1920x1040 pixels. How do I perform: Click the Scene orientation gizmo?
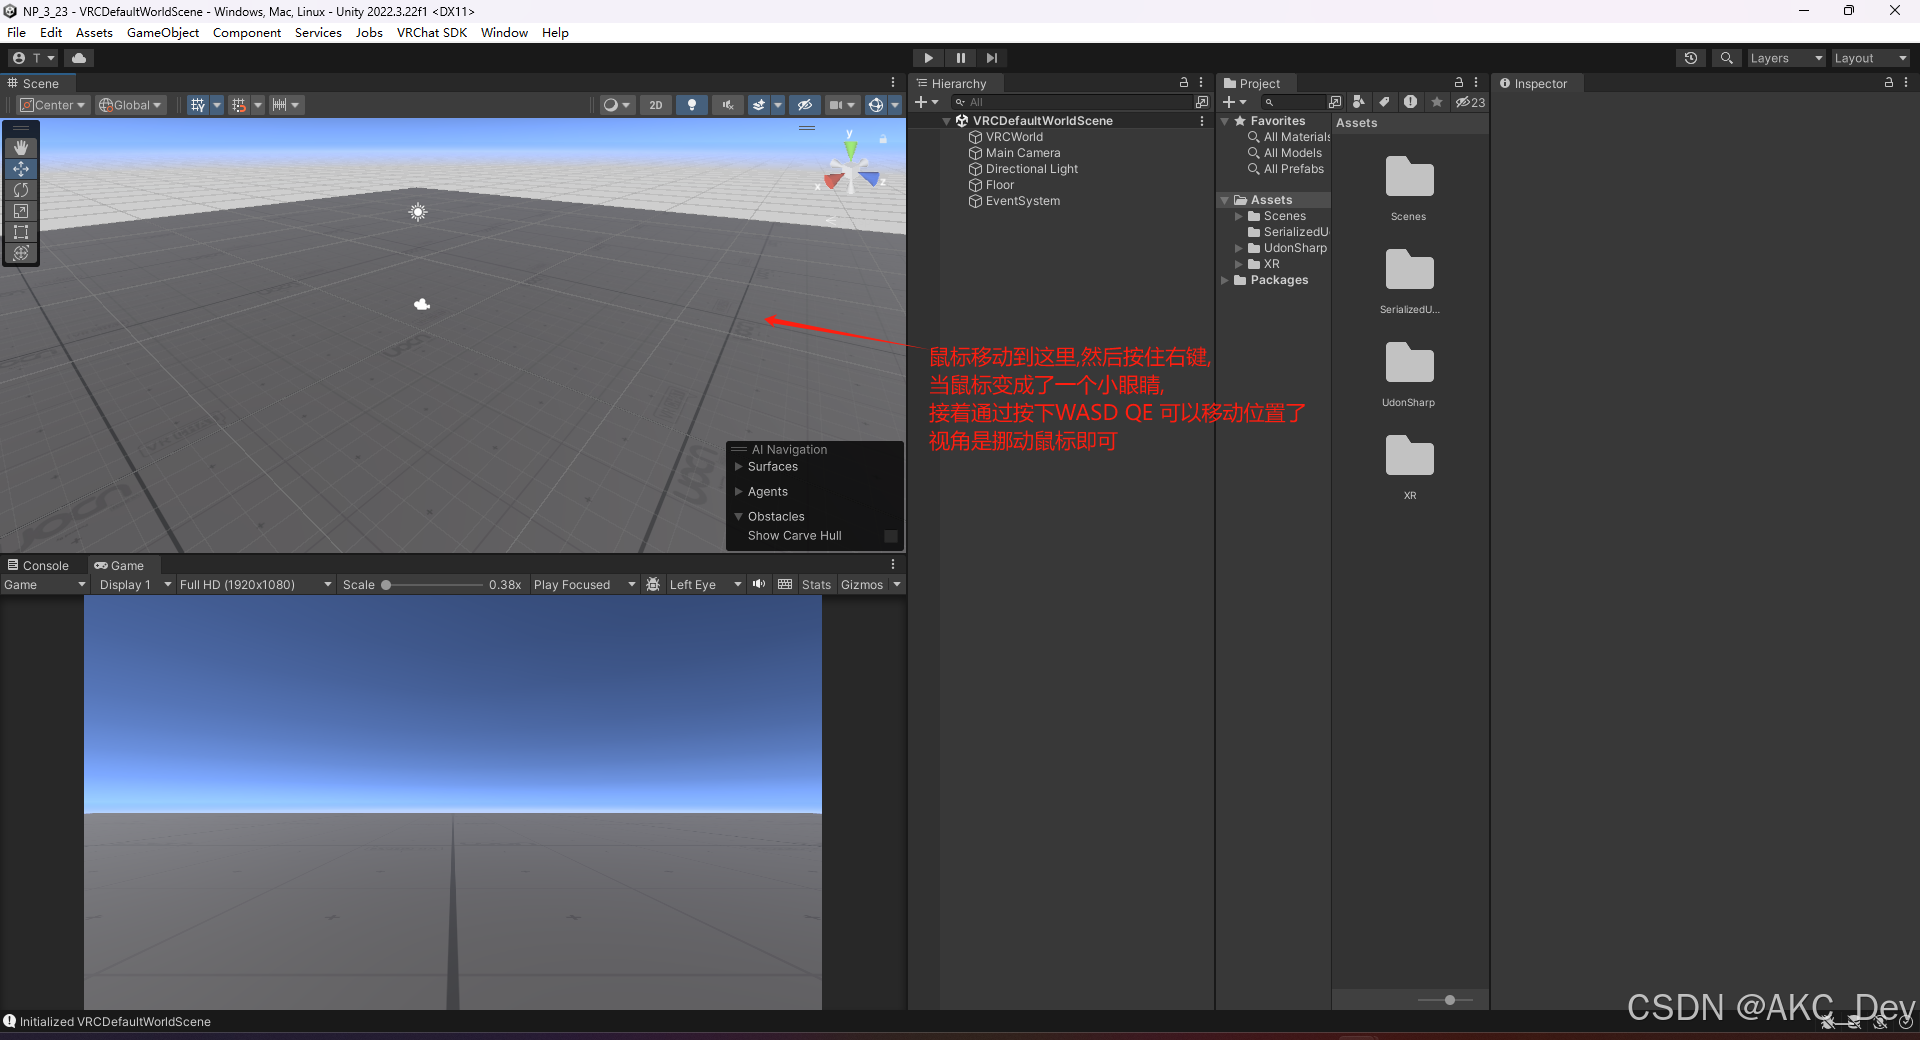point(850,173)
